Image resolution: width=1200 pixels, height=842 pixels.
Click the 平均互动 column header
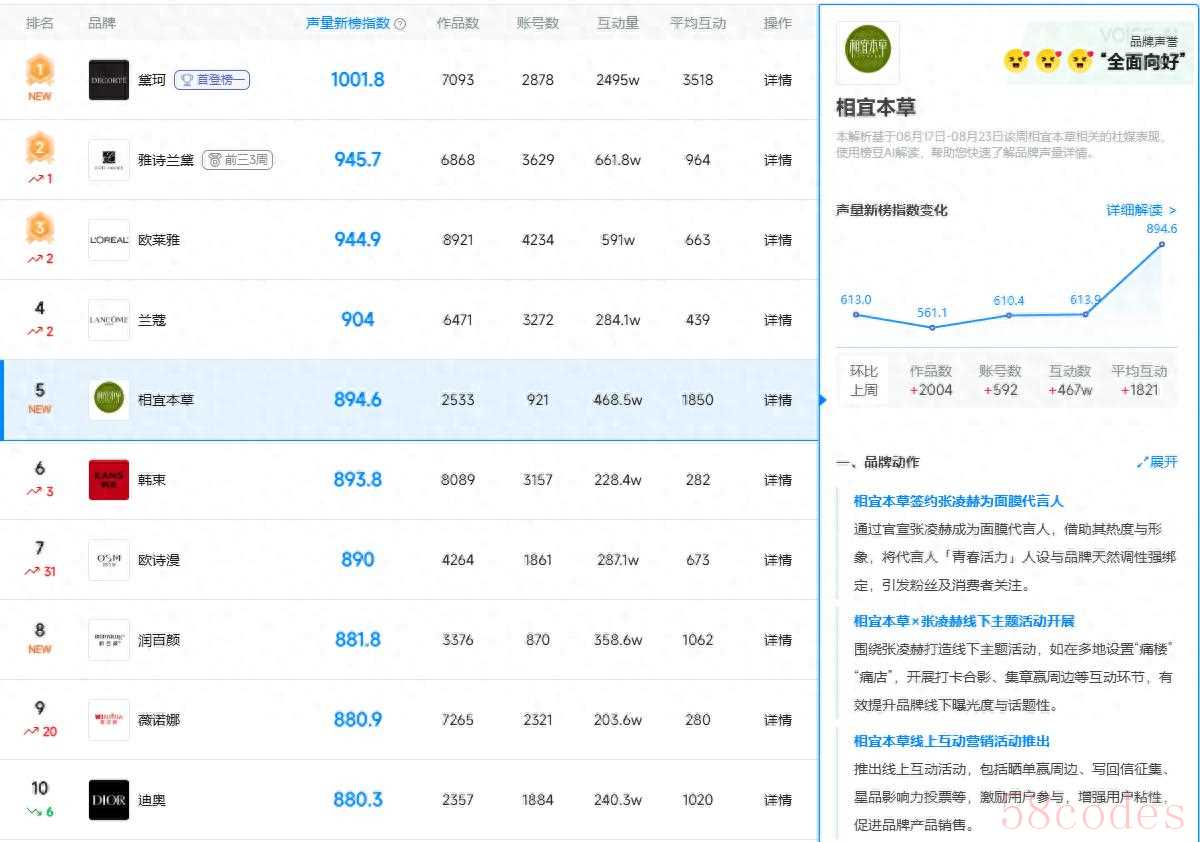(x=697, y=23)
